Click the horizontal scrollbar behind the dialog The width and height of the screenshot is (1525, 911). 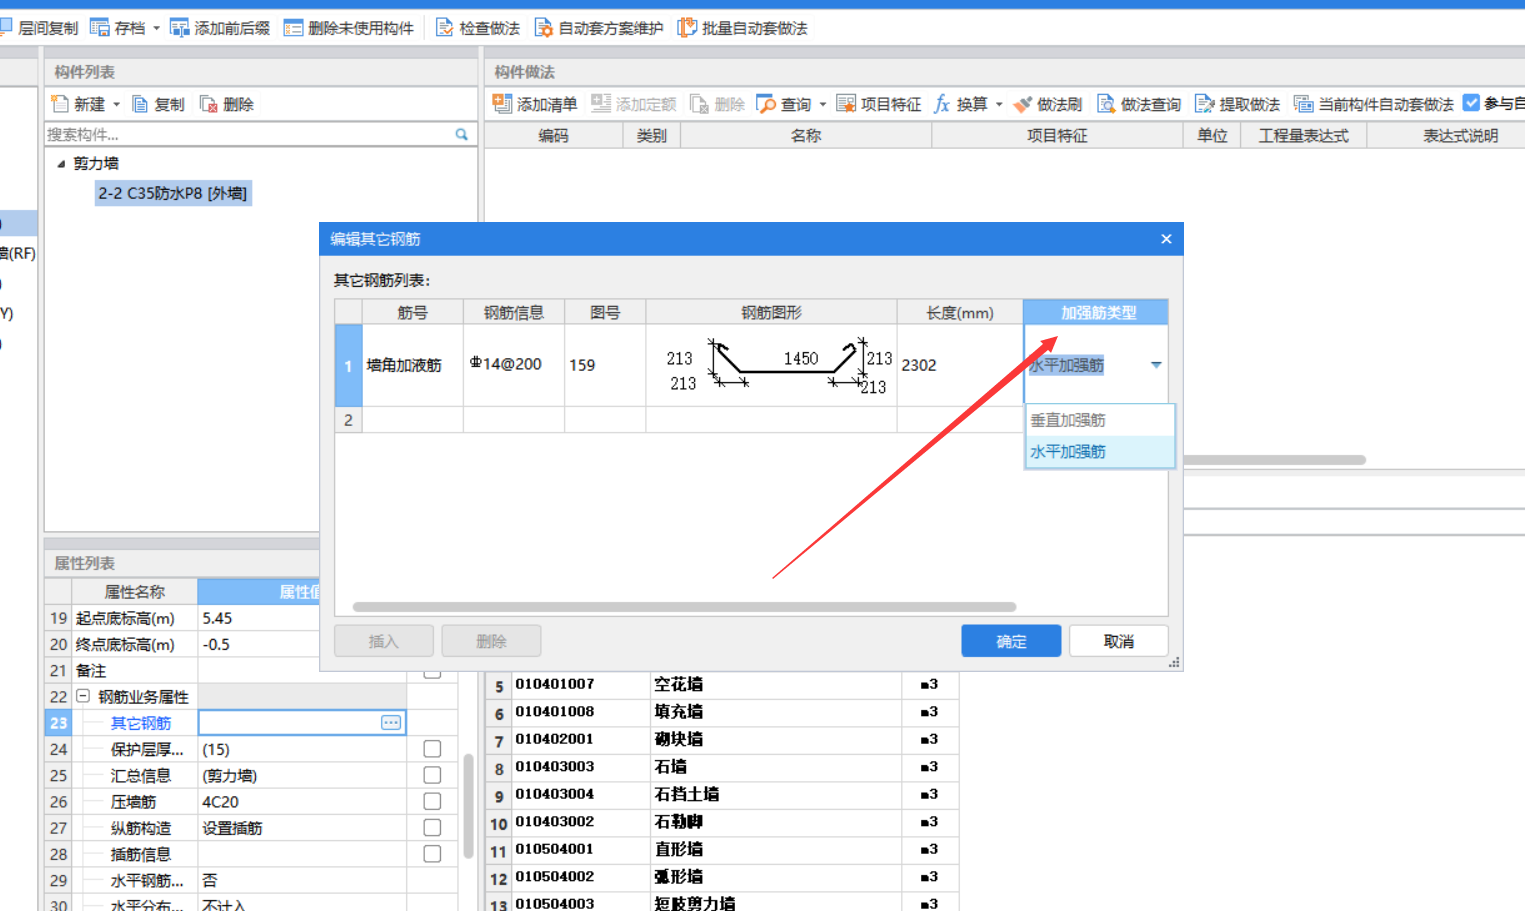tap(1274, 460)
